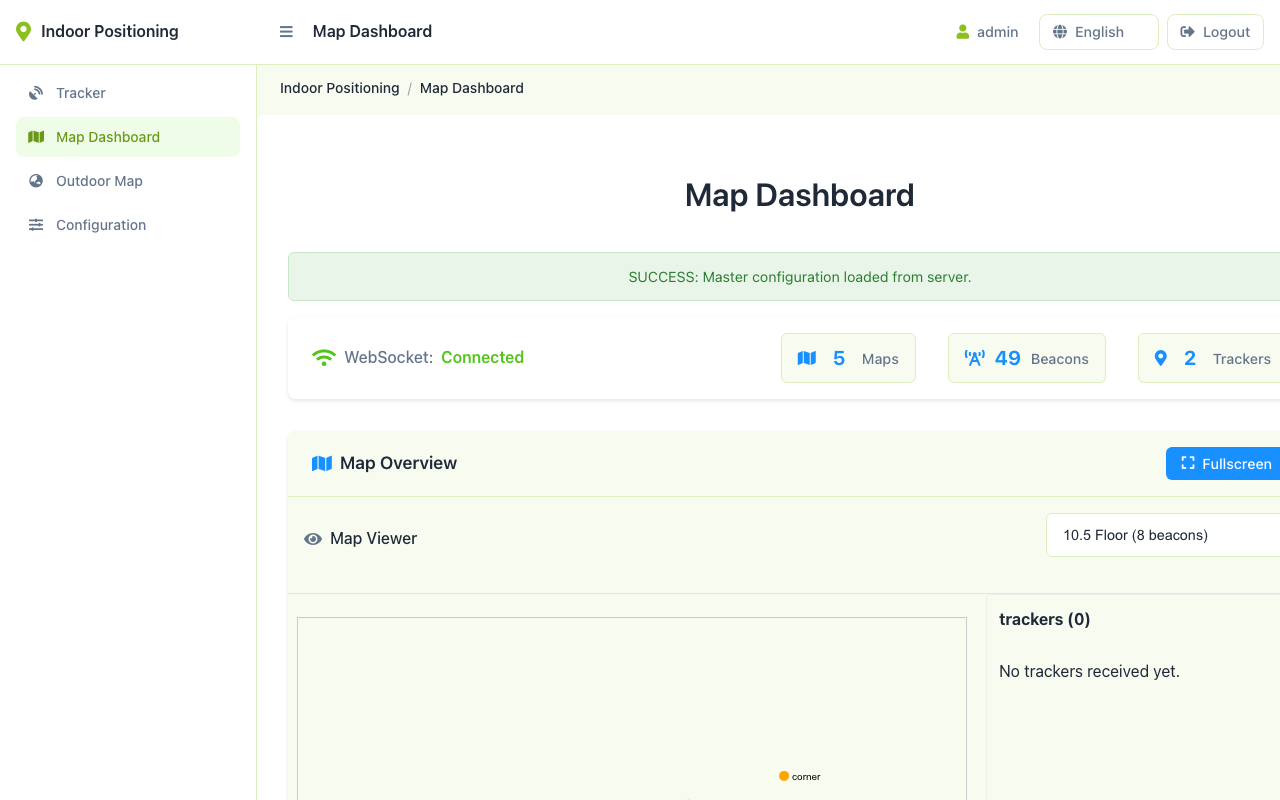Screen dimensions: 1280x800
Task: Open the Tracker page in sidebar
Action: pyautogui.click(x=128, y=93)
